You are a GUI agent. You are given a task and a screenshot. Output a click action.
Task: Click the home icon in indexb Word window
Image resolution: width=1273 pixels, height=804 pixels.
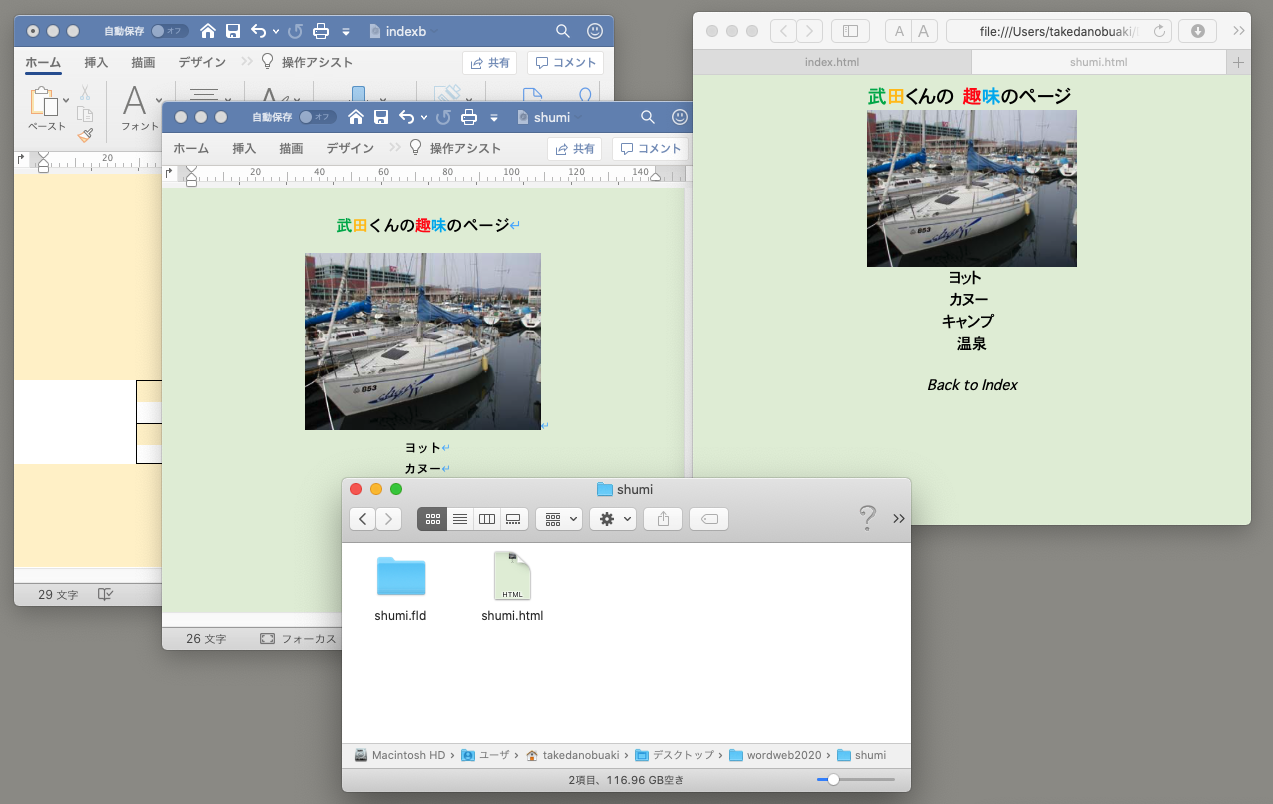point(208,31)
